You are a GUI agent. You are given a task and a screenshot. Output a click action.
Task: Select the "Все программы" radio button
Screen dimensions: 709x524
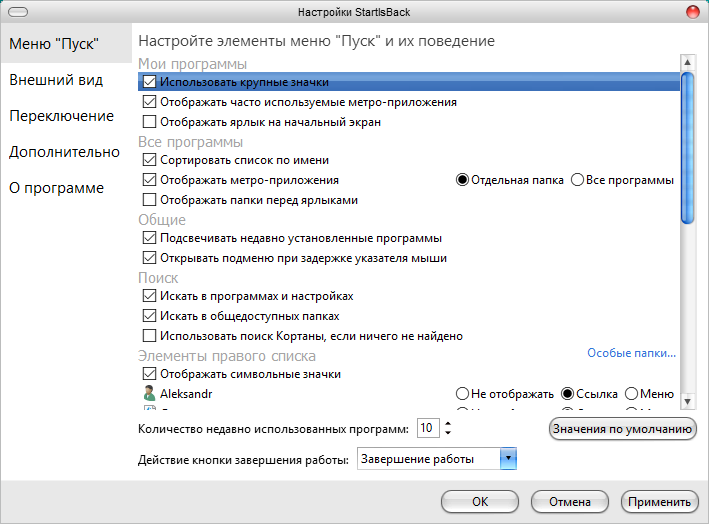pos(578,180)
